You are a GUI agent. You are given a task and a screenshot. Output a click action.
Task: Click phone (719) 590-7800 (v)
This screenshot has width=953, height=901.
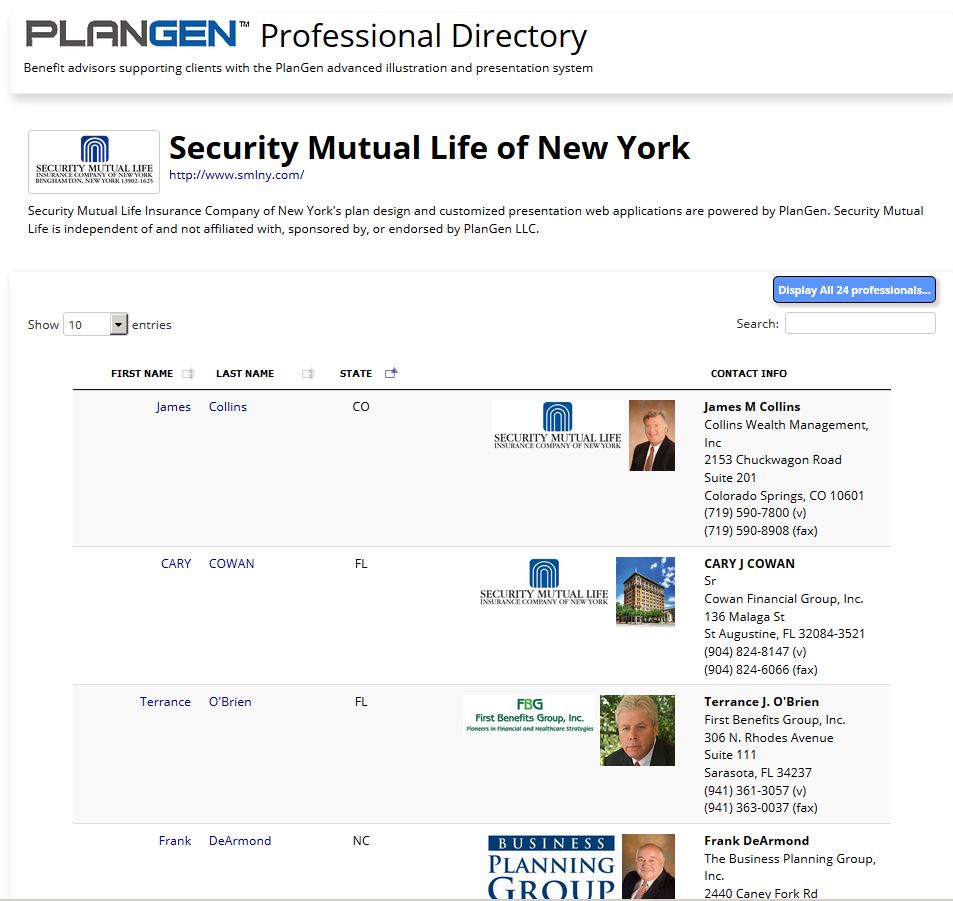755,513
